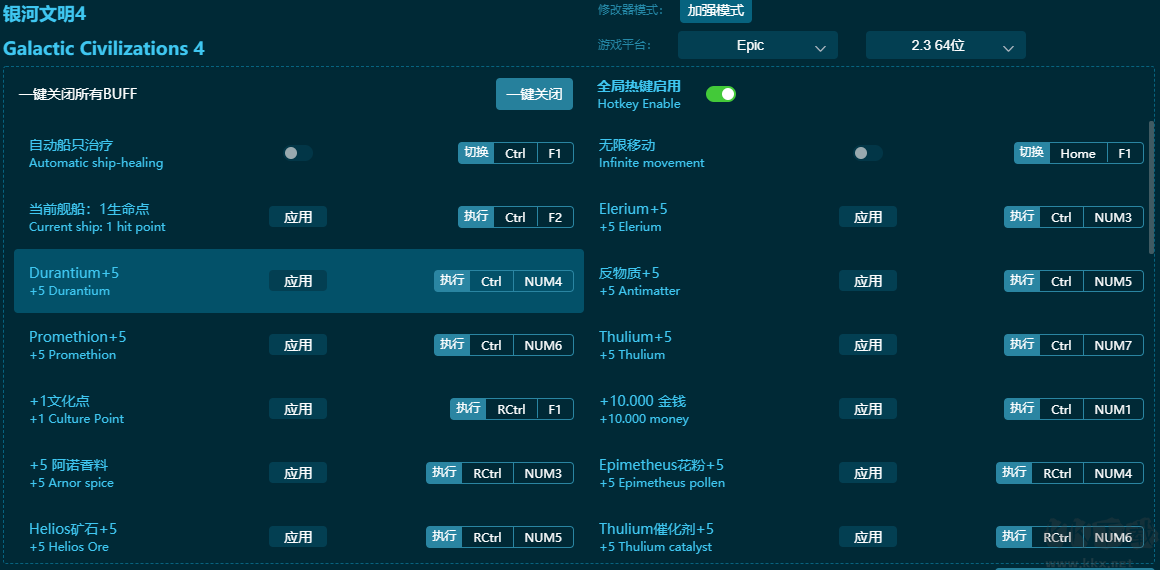Click the 一键关闭 button
The width and height of the screenshot is (1160, 570).
(534, 94)
